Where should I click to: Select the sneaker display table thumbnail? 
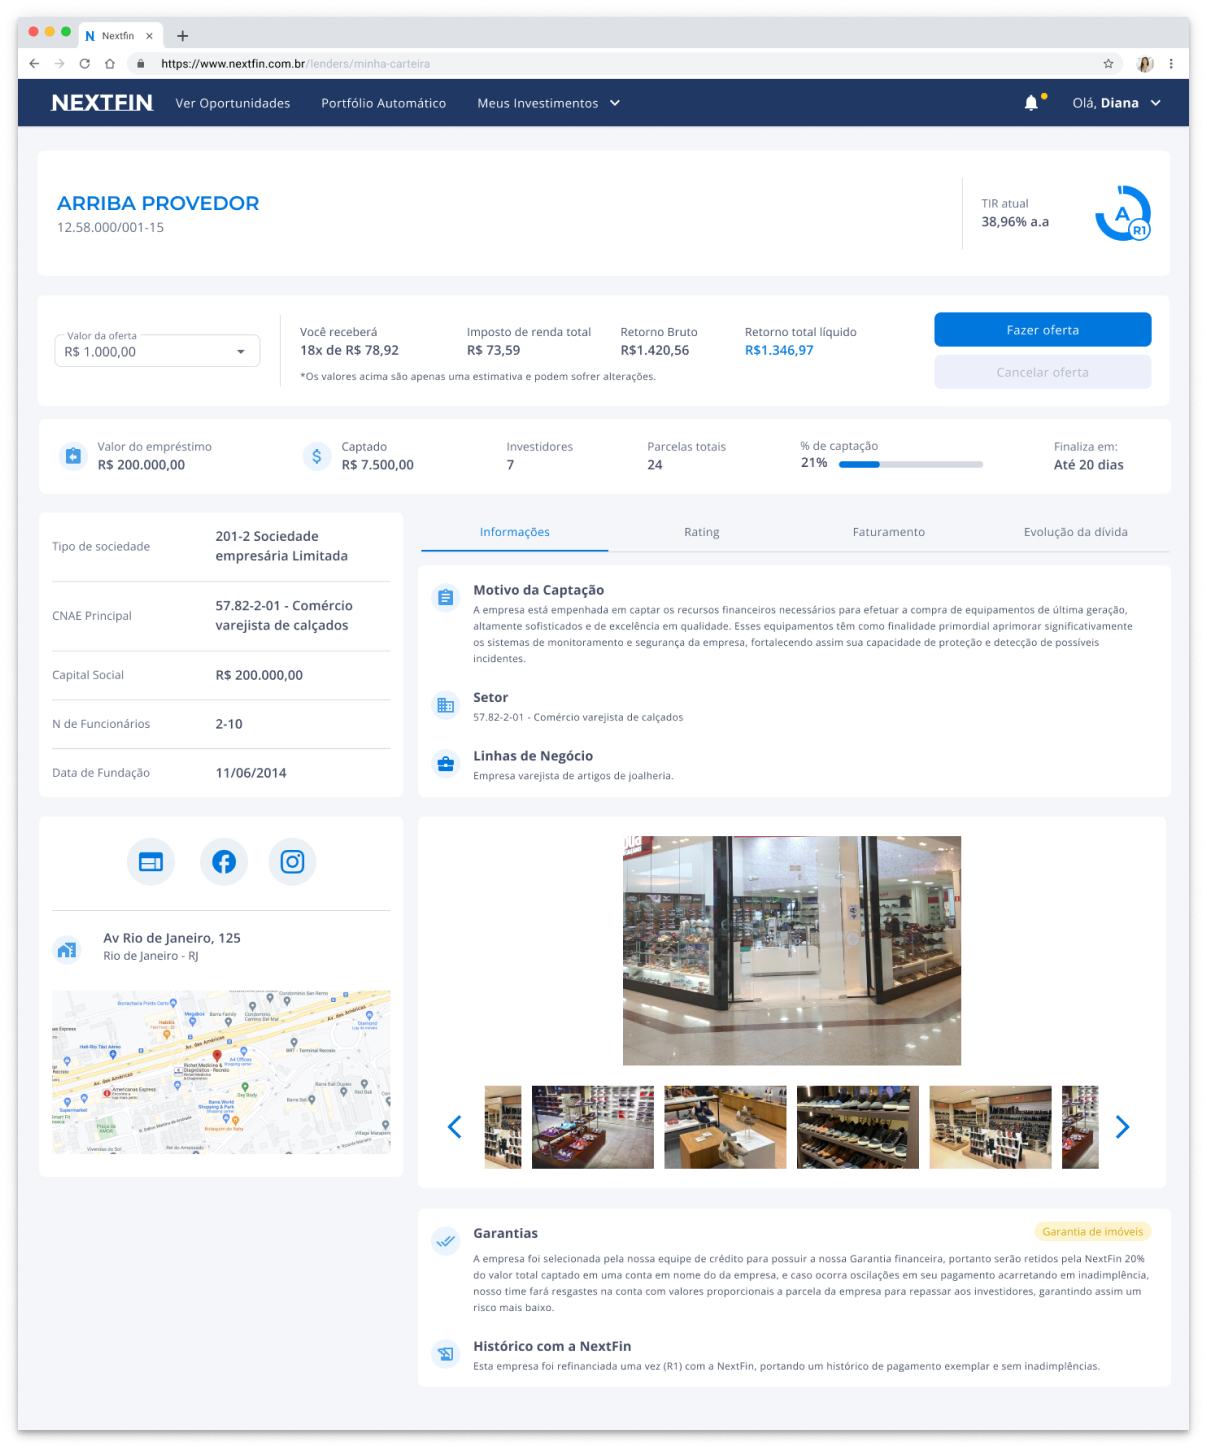(x=593, y=1127)
